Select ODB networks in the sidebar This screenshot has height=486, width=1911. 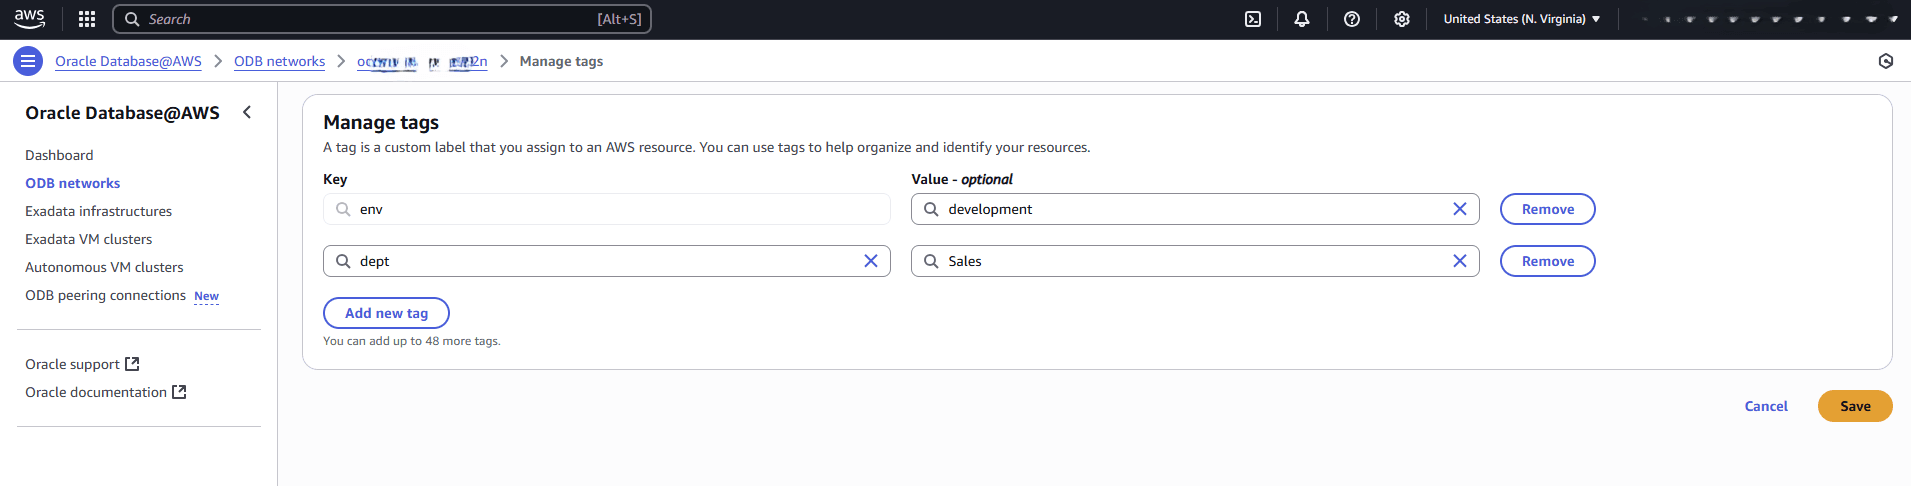[73, 183]
